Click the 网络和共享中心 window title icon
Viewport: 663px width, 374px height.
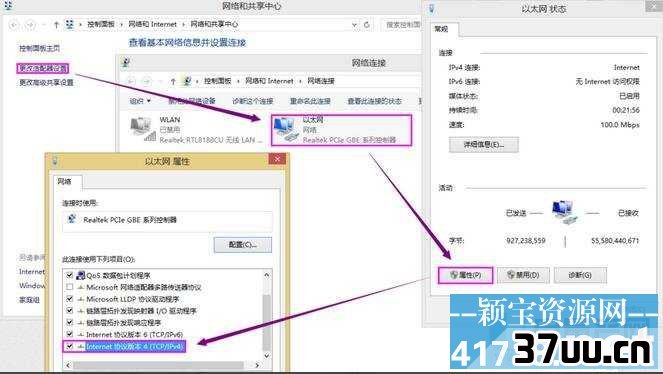(8, 6)
